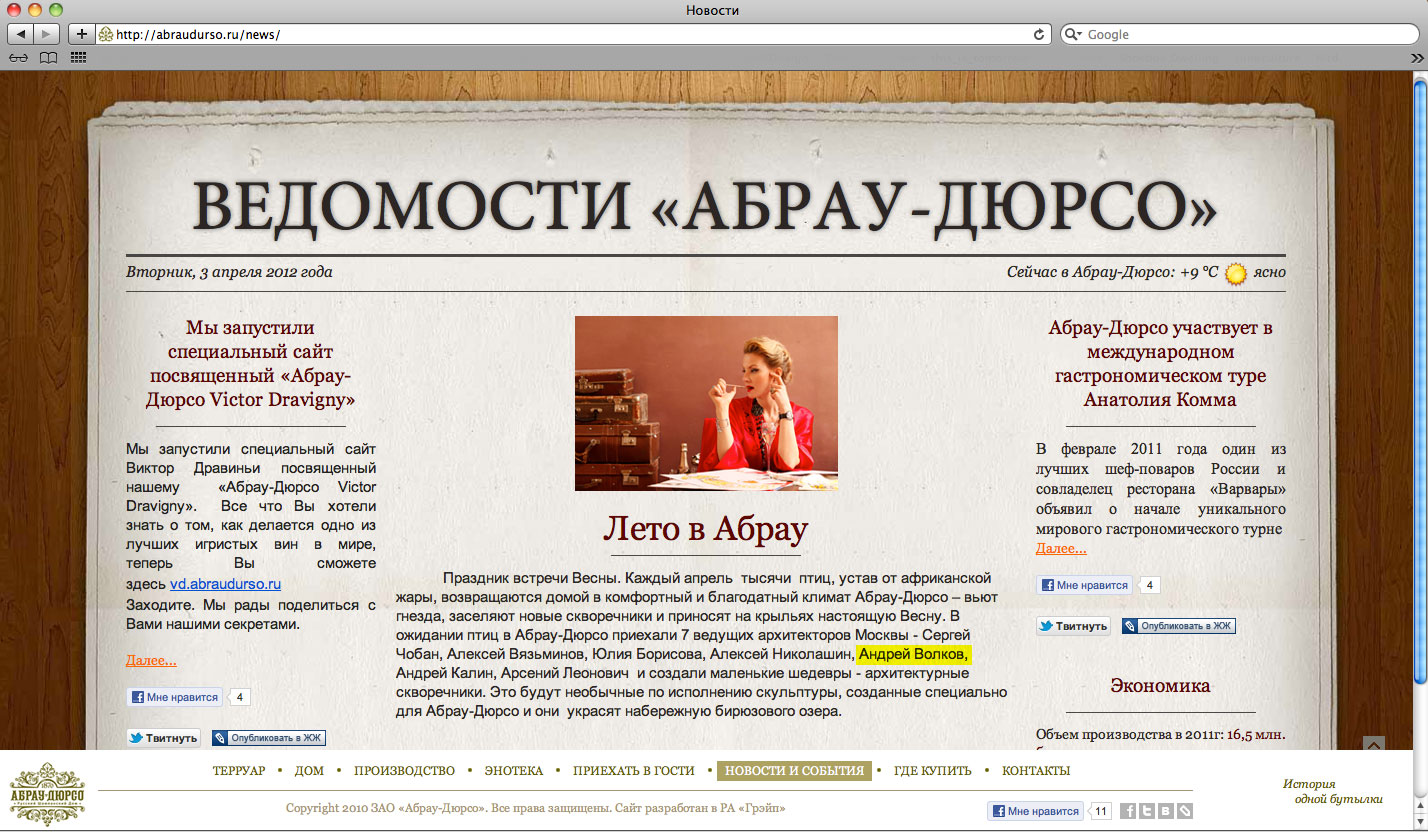Screen dimensions: 1428x832
Task: Click like count 4 beside Victor Dravigny article
Action: point(239,697)
